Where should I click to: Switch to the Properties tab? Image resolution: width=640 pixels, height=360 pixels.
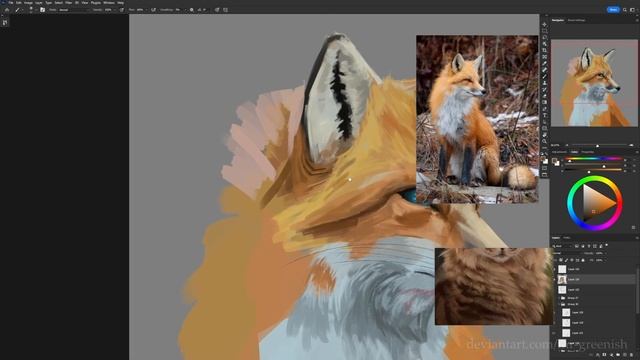(x=588, y=152)
